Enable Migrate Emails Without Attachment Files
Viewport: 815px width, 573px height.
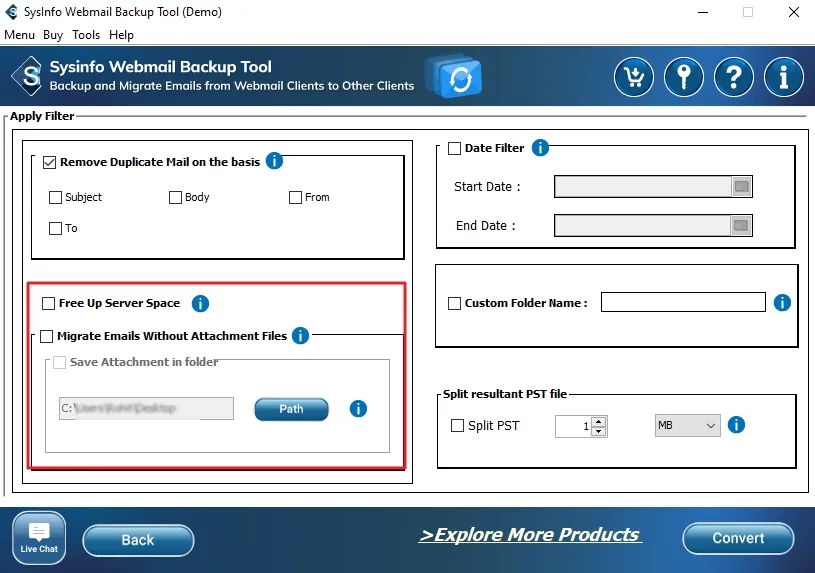[x=46, y=336]
